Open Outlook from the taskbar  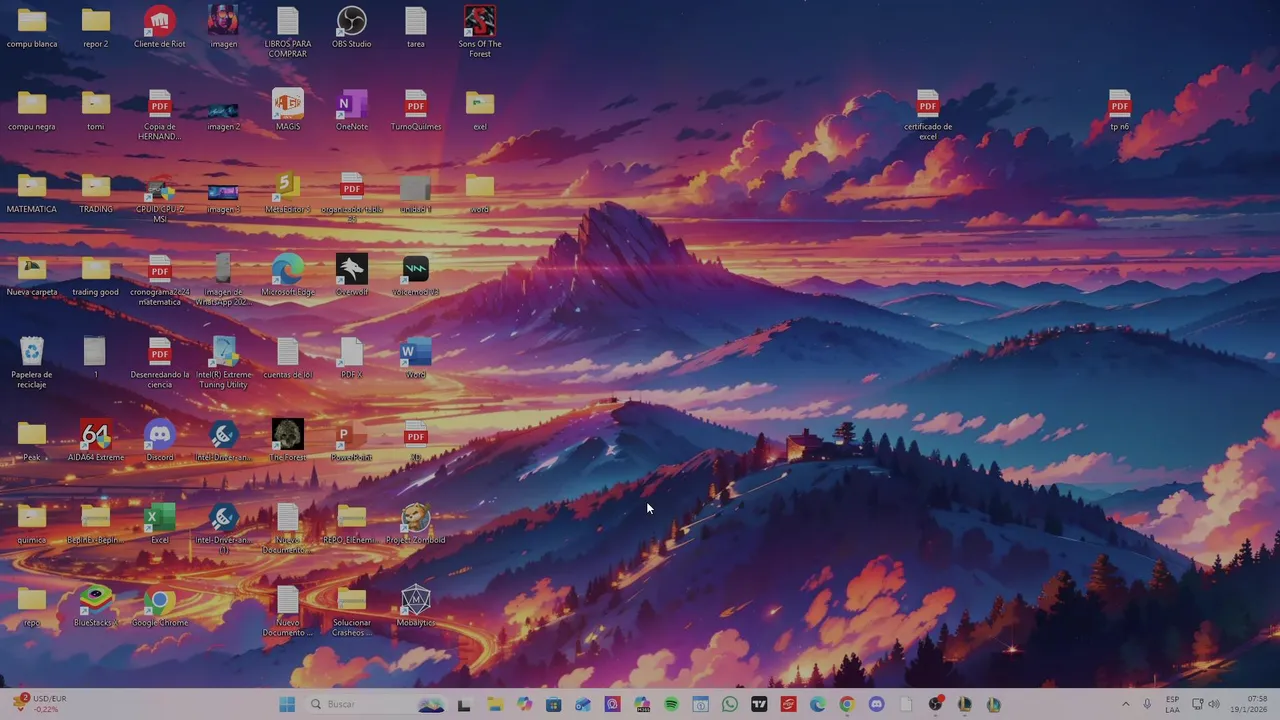coord(583,704)
